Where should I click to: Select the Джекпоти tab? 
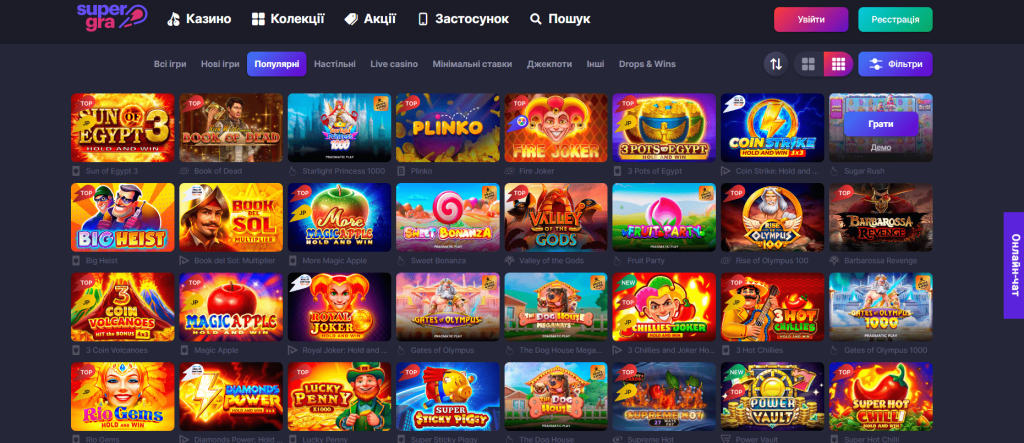[549, 64]
